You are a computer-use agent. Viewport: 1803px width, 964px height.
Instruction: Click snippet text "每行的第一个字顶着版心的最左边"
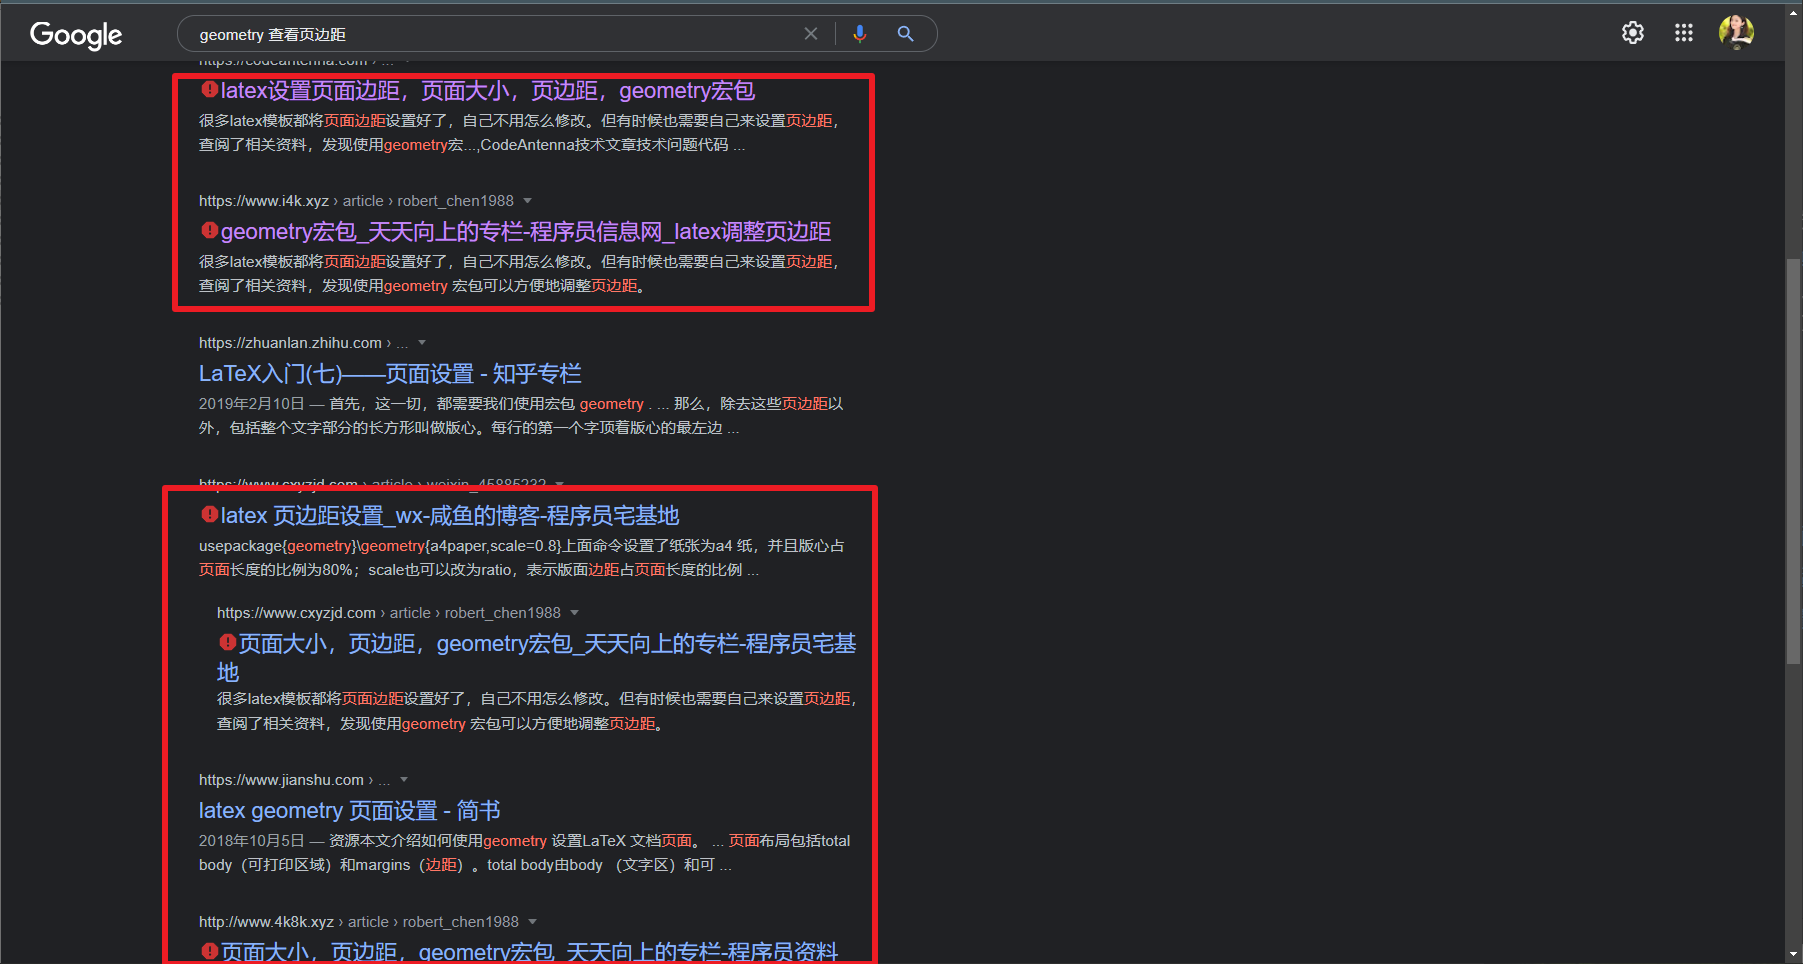607,428
